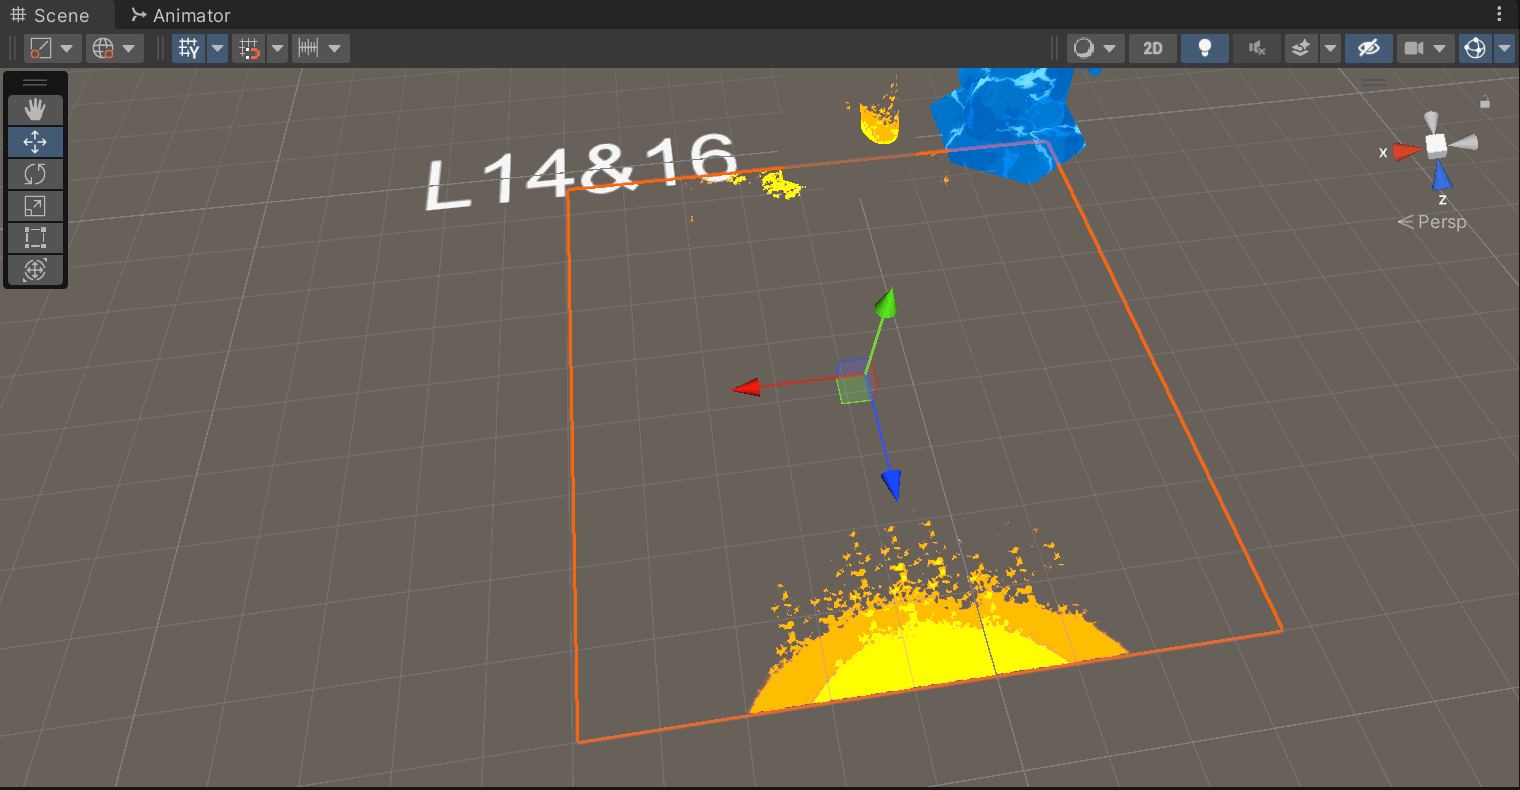
Task: Open the grid snapping settings icon
Action: pos(248,48)
